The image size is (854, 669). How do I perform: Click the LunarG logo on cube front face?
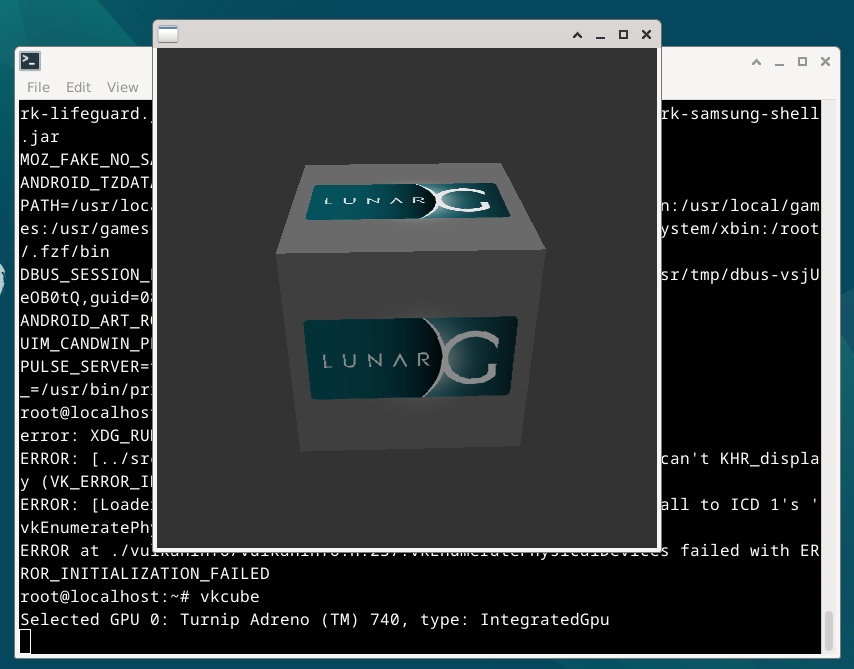[410, 357]
